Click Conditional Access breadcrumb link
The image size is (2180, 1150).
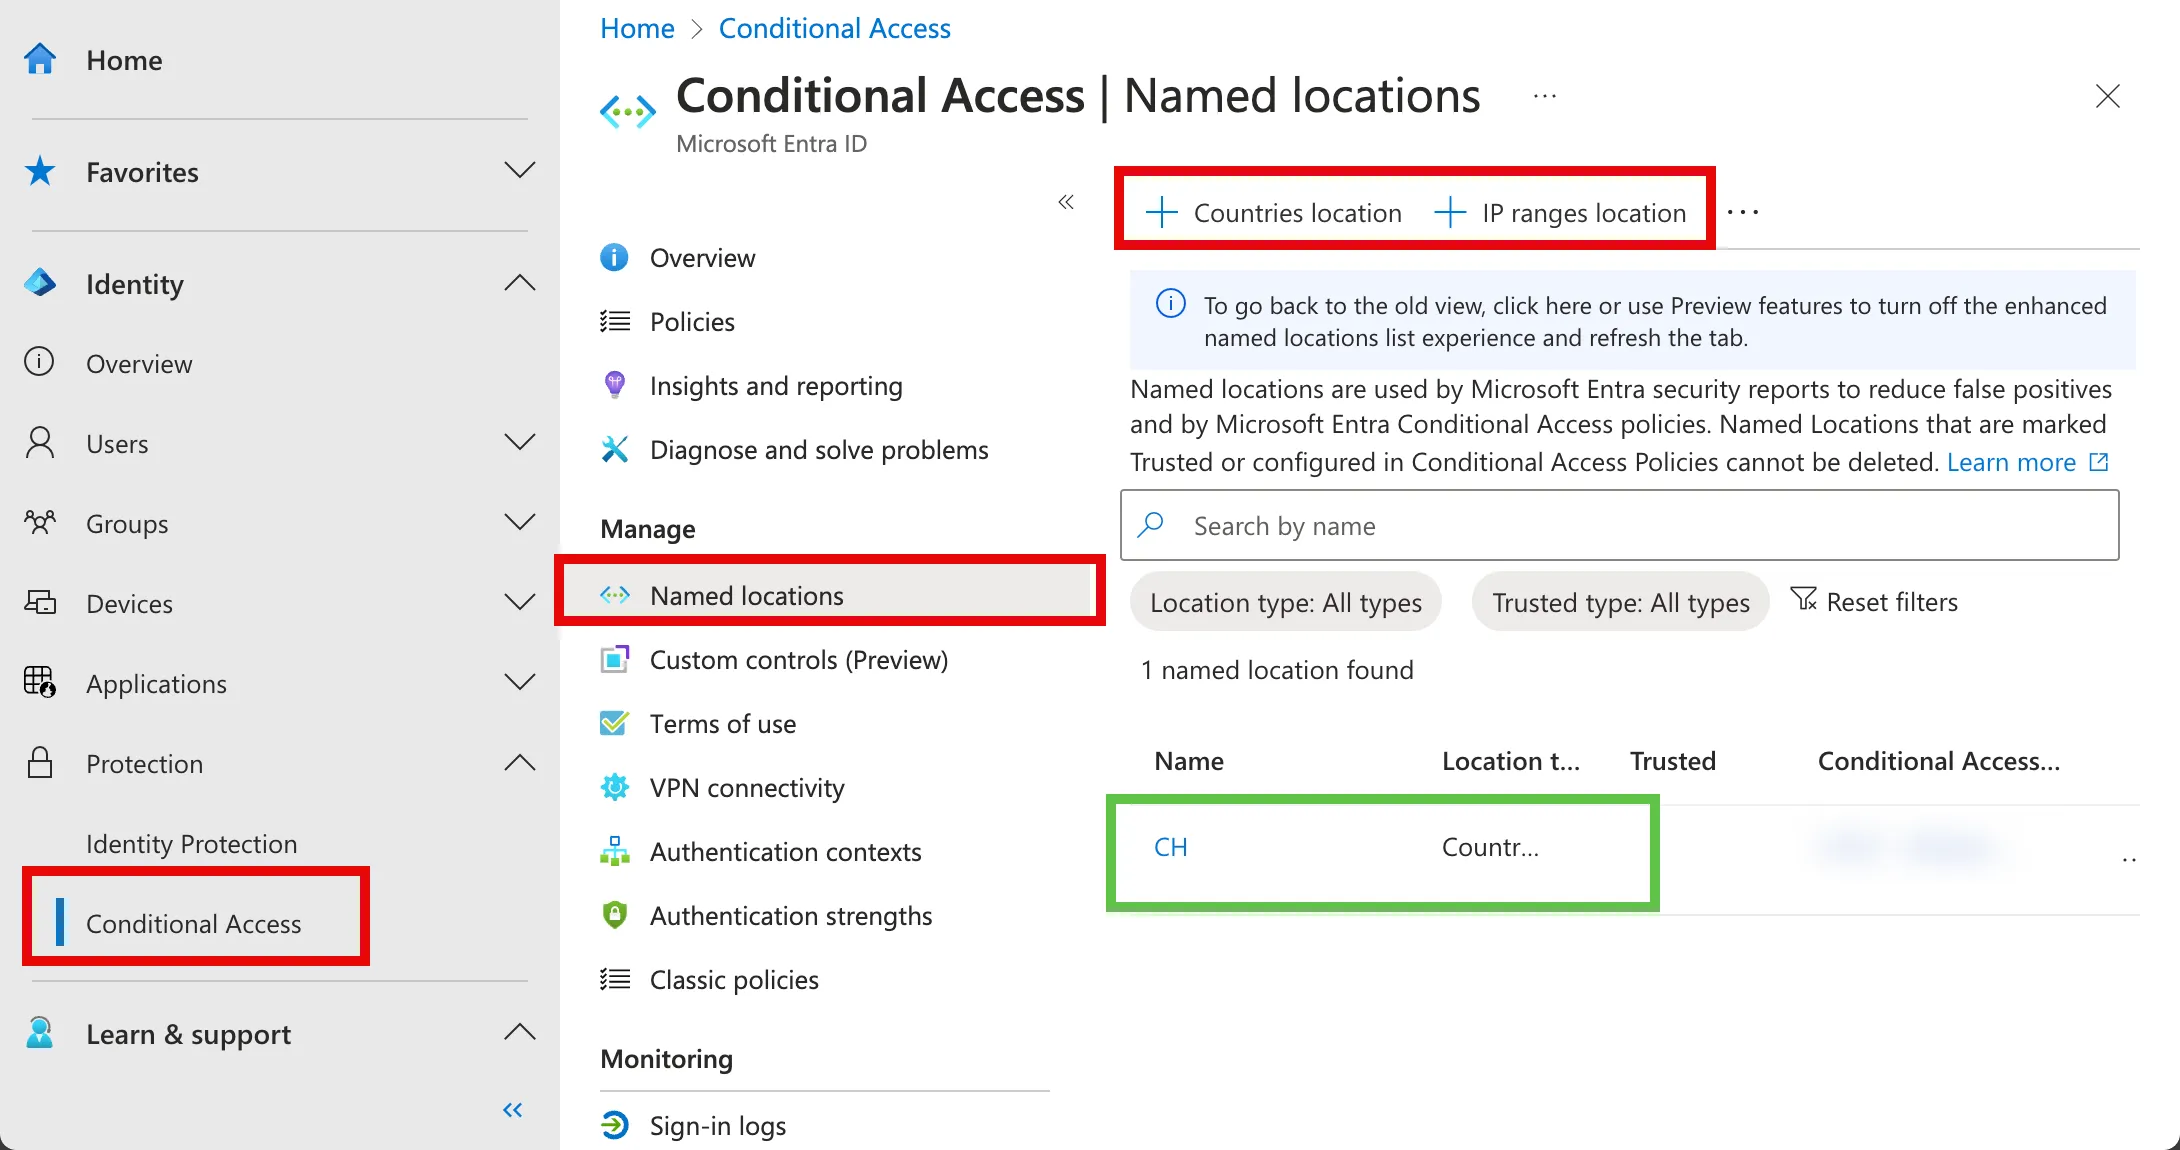pos(834,28)
